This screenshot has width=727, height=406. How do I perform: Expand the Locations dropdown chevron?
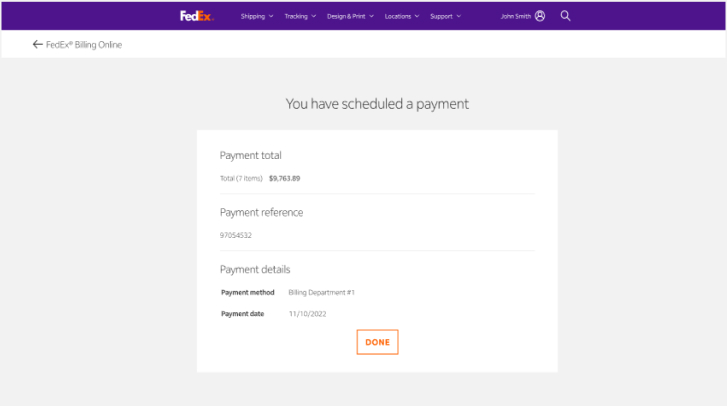(417, 16)
